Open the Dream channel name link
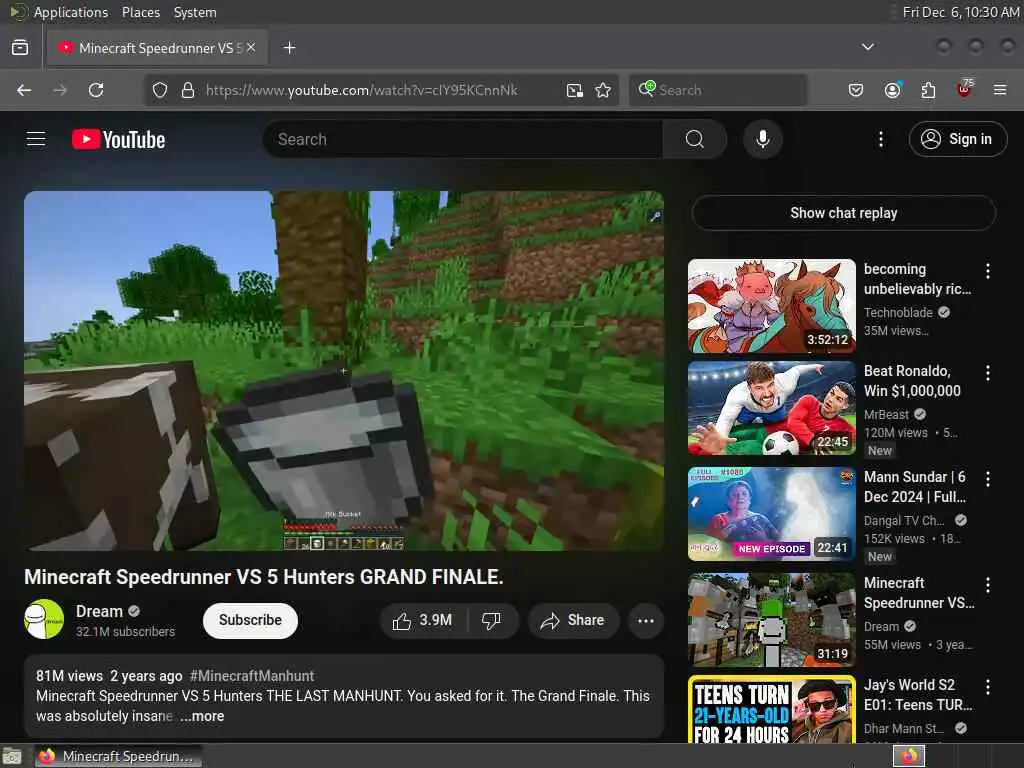Screen dimensions: 1024x768 [x=99, y=611]
